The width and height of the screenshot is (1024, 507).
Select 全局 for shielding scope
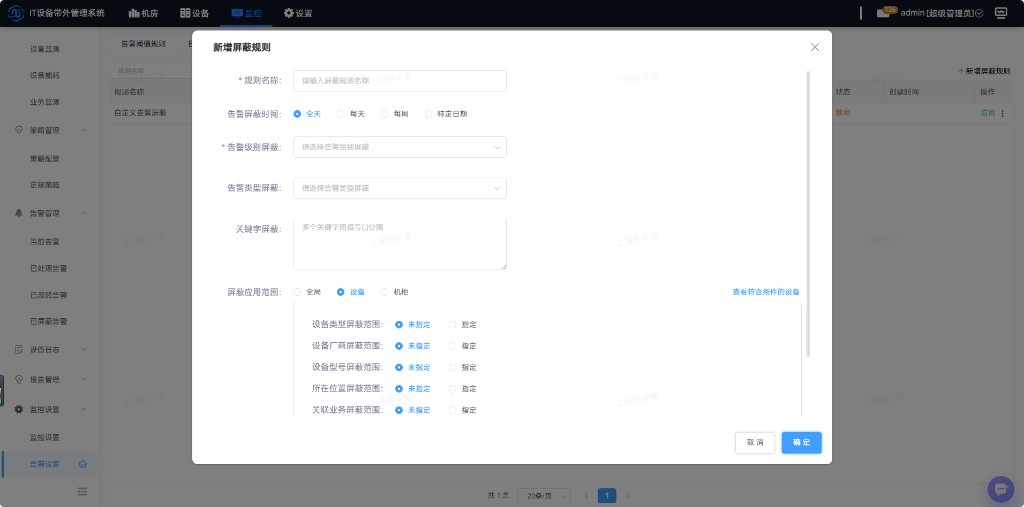pos(307,292)
